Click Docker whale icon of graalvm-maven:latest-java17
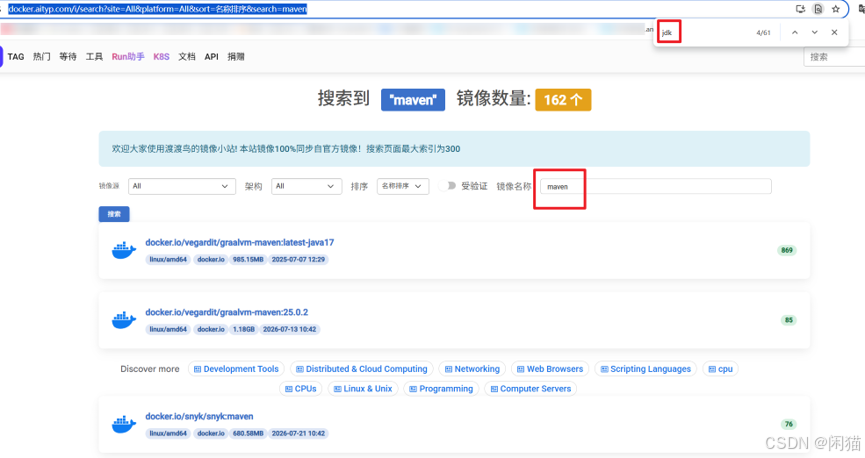 (x=124, y=250)
